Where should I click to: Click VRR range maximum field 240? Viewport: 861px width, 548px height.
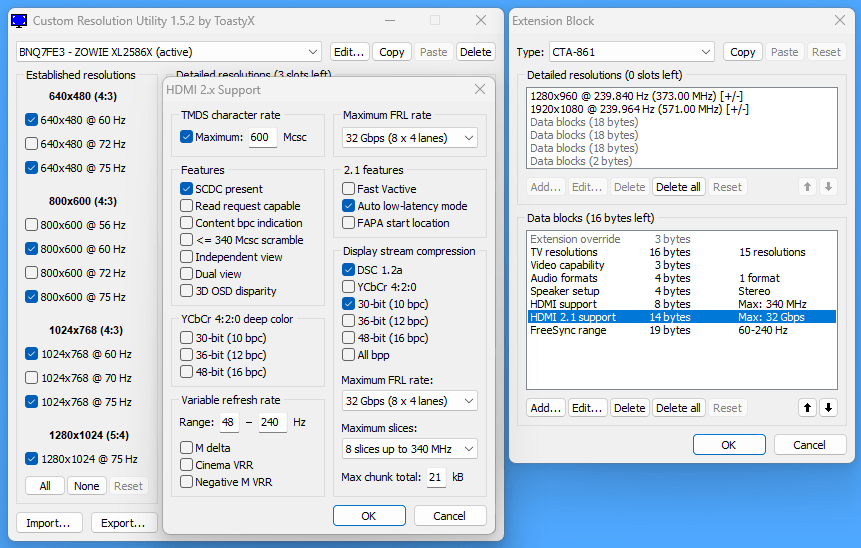tap(272, 422)
